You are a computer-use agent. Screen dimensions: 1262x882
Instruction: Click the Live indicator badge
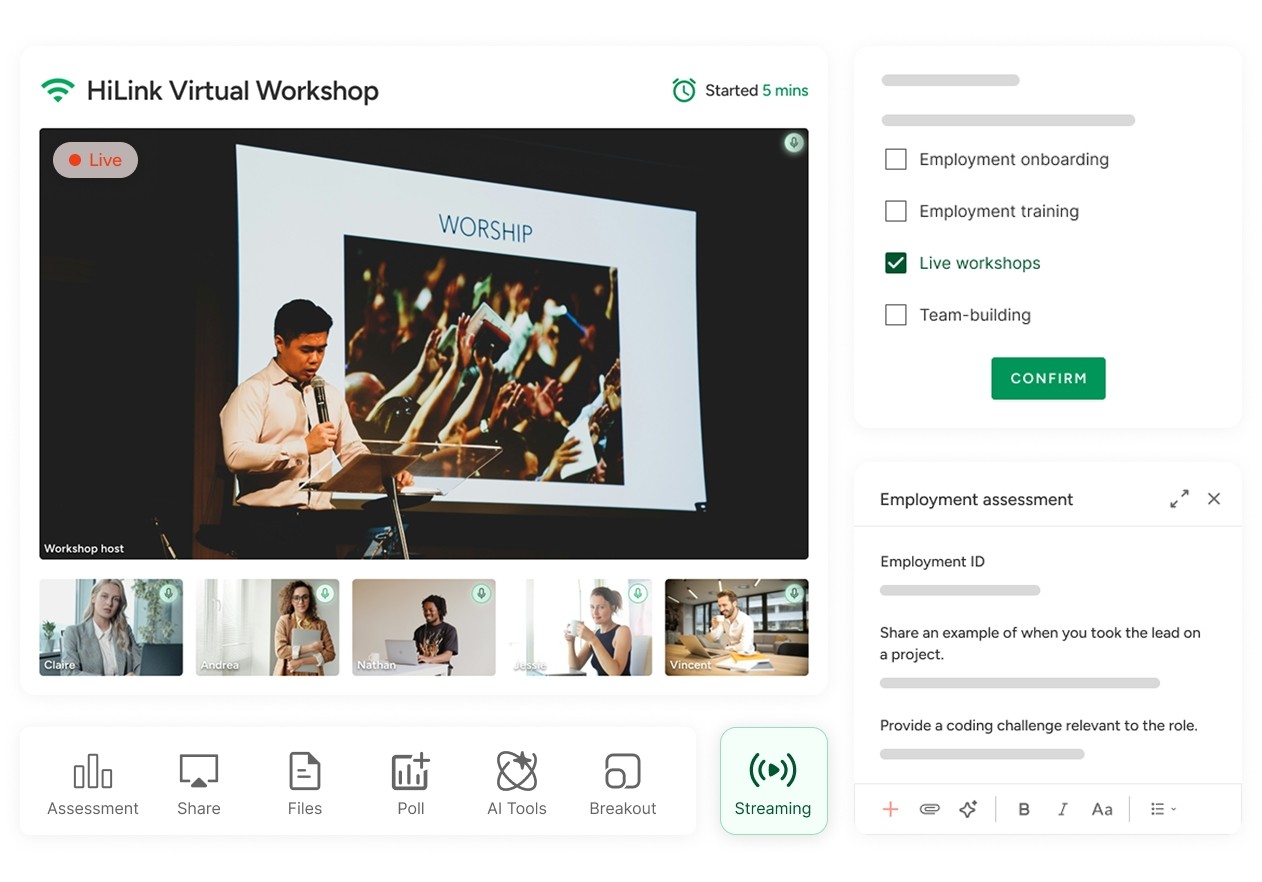(x=95, y=160)
